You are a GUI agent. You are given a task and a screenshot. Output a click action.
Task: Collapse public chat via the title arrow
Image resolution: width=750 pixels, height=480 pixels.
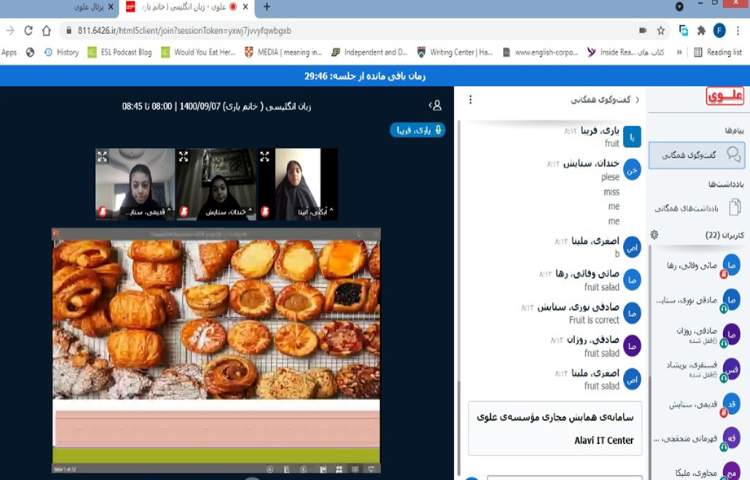pyautogui.click(x=637, y=99)
